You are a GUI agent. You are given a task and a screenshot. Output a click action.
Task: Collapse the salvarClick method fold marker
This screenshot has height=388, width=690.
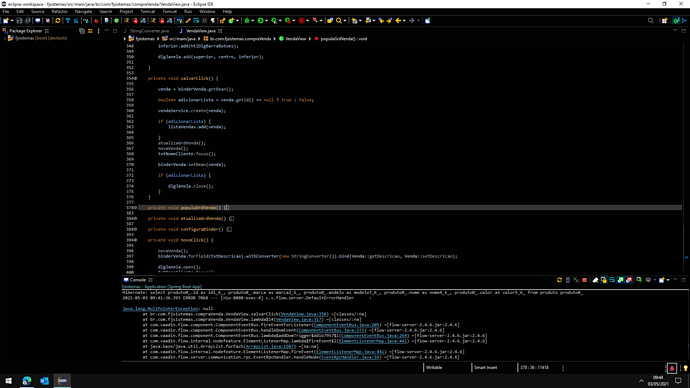coord(136,78)
